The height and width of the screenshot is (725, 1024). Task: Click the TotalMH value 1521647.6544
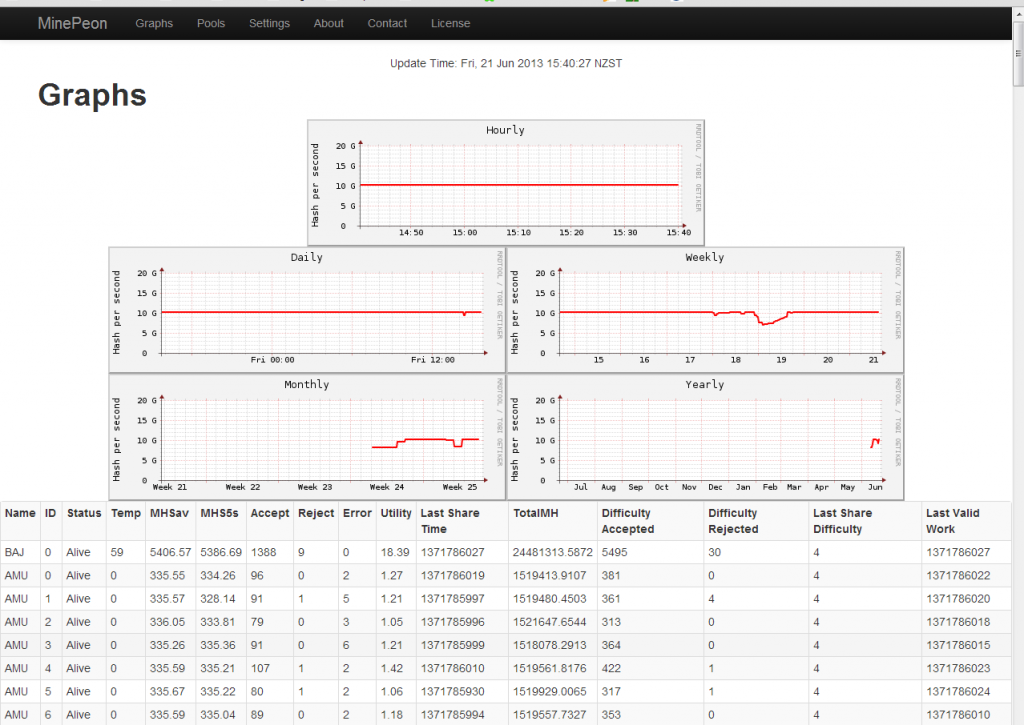tap(549, 622)
